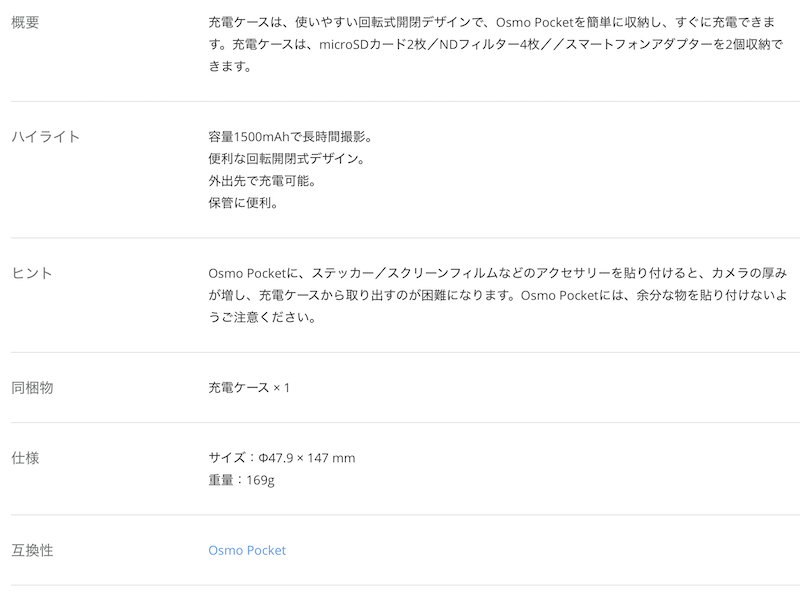Viewport: 800px width, 595px height.
Task: Click the 外出先で充電可能 line
Action: click(262, 181)
